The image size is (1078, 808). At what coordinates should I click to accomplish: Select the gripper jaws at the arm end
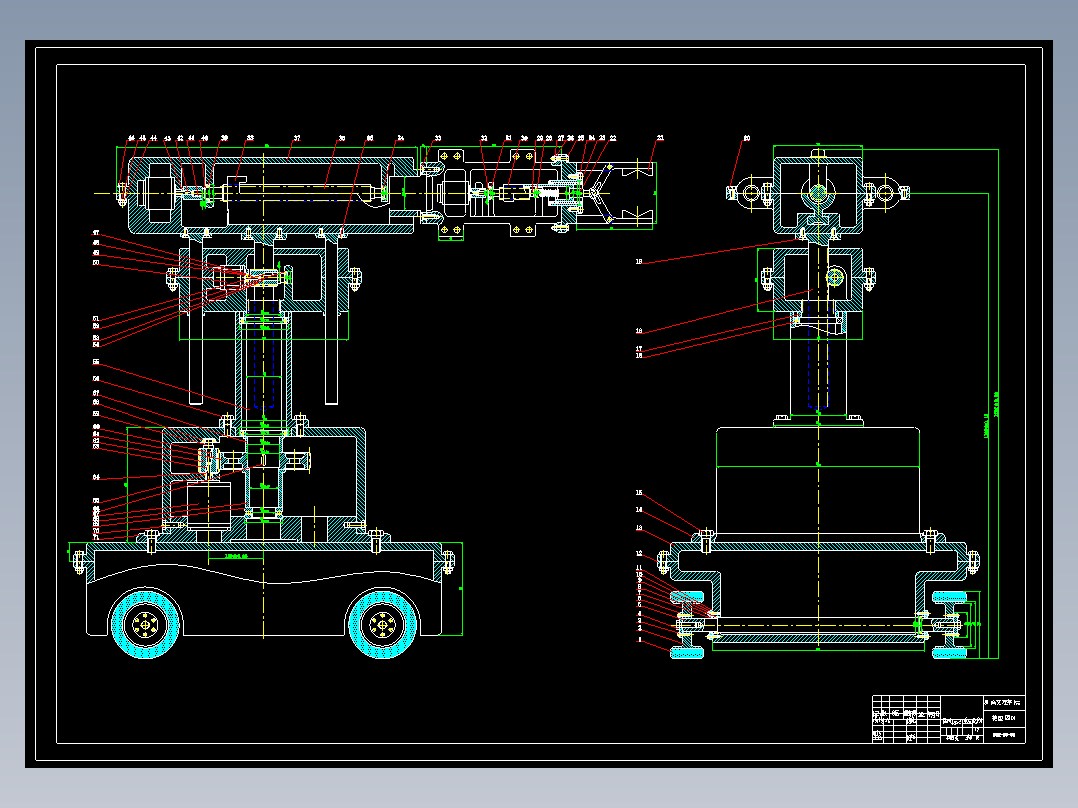click(x=622, y=193)
